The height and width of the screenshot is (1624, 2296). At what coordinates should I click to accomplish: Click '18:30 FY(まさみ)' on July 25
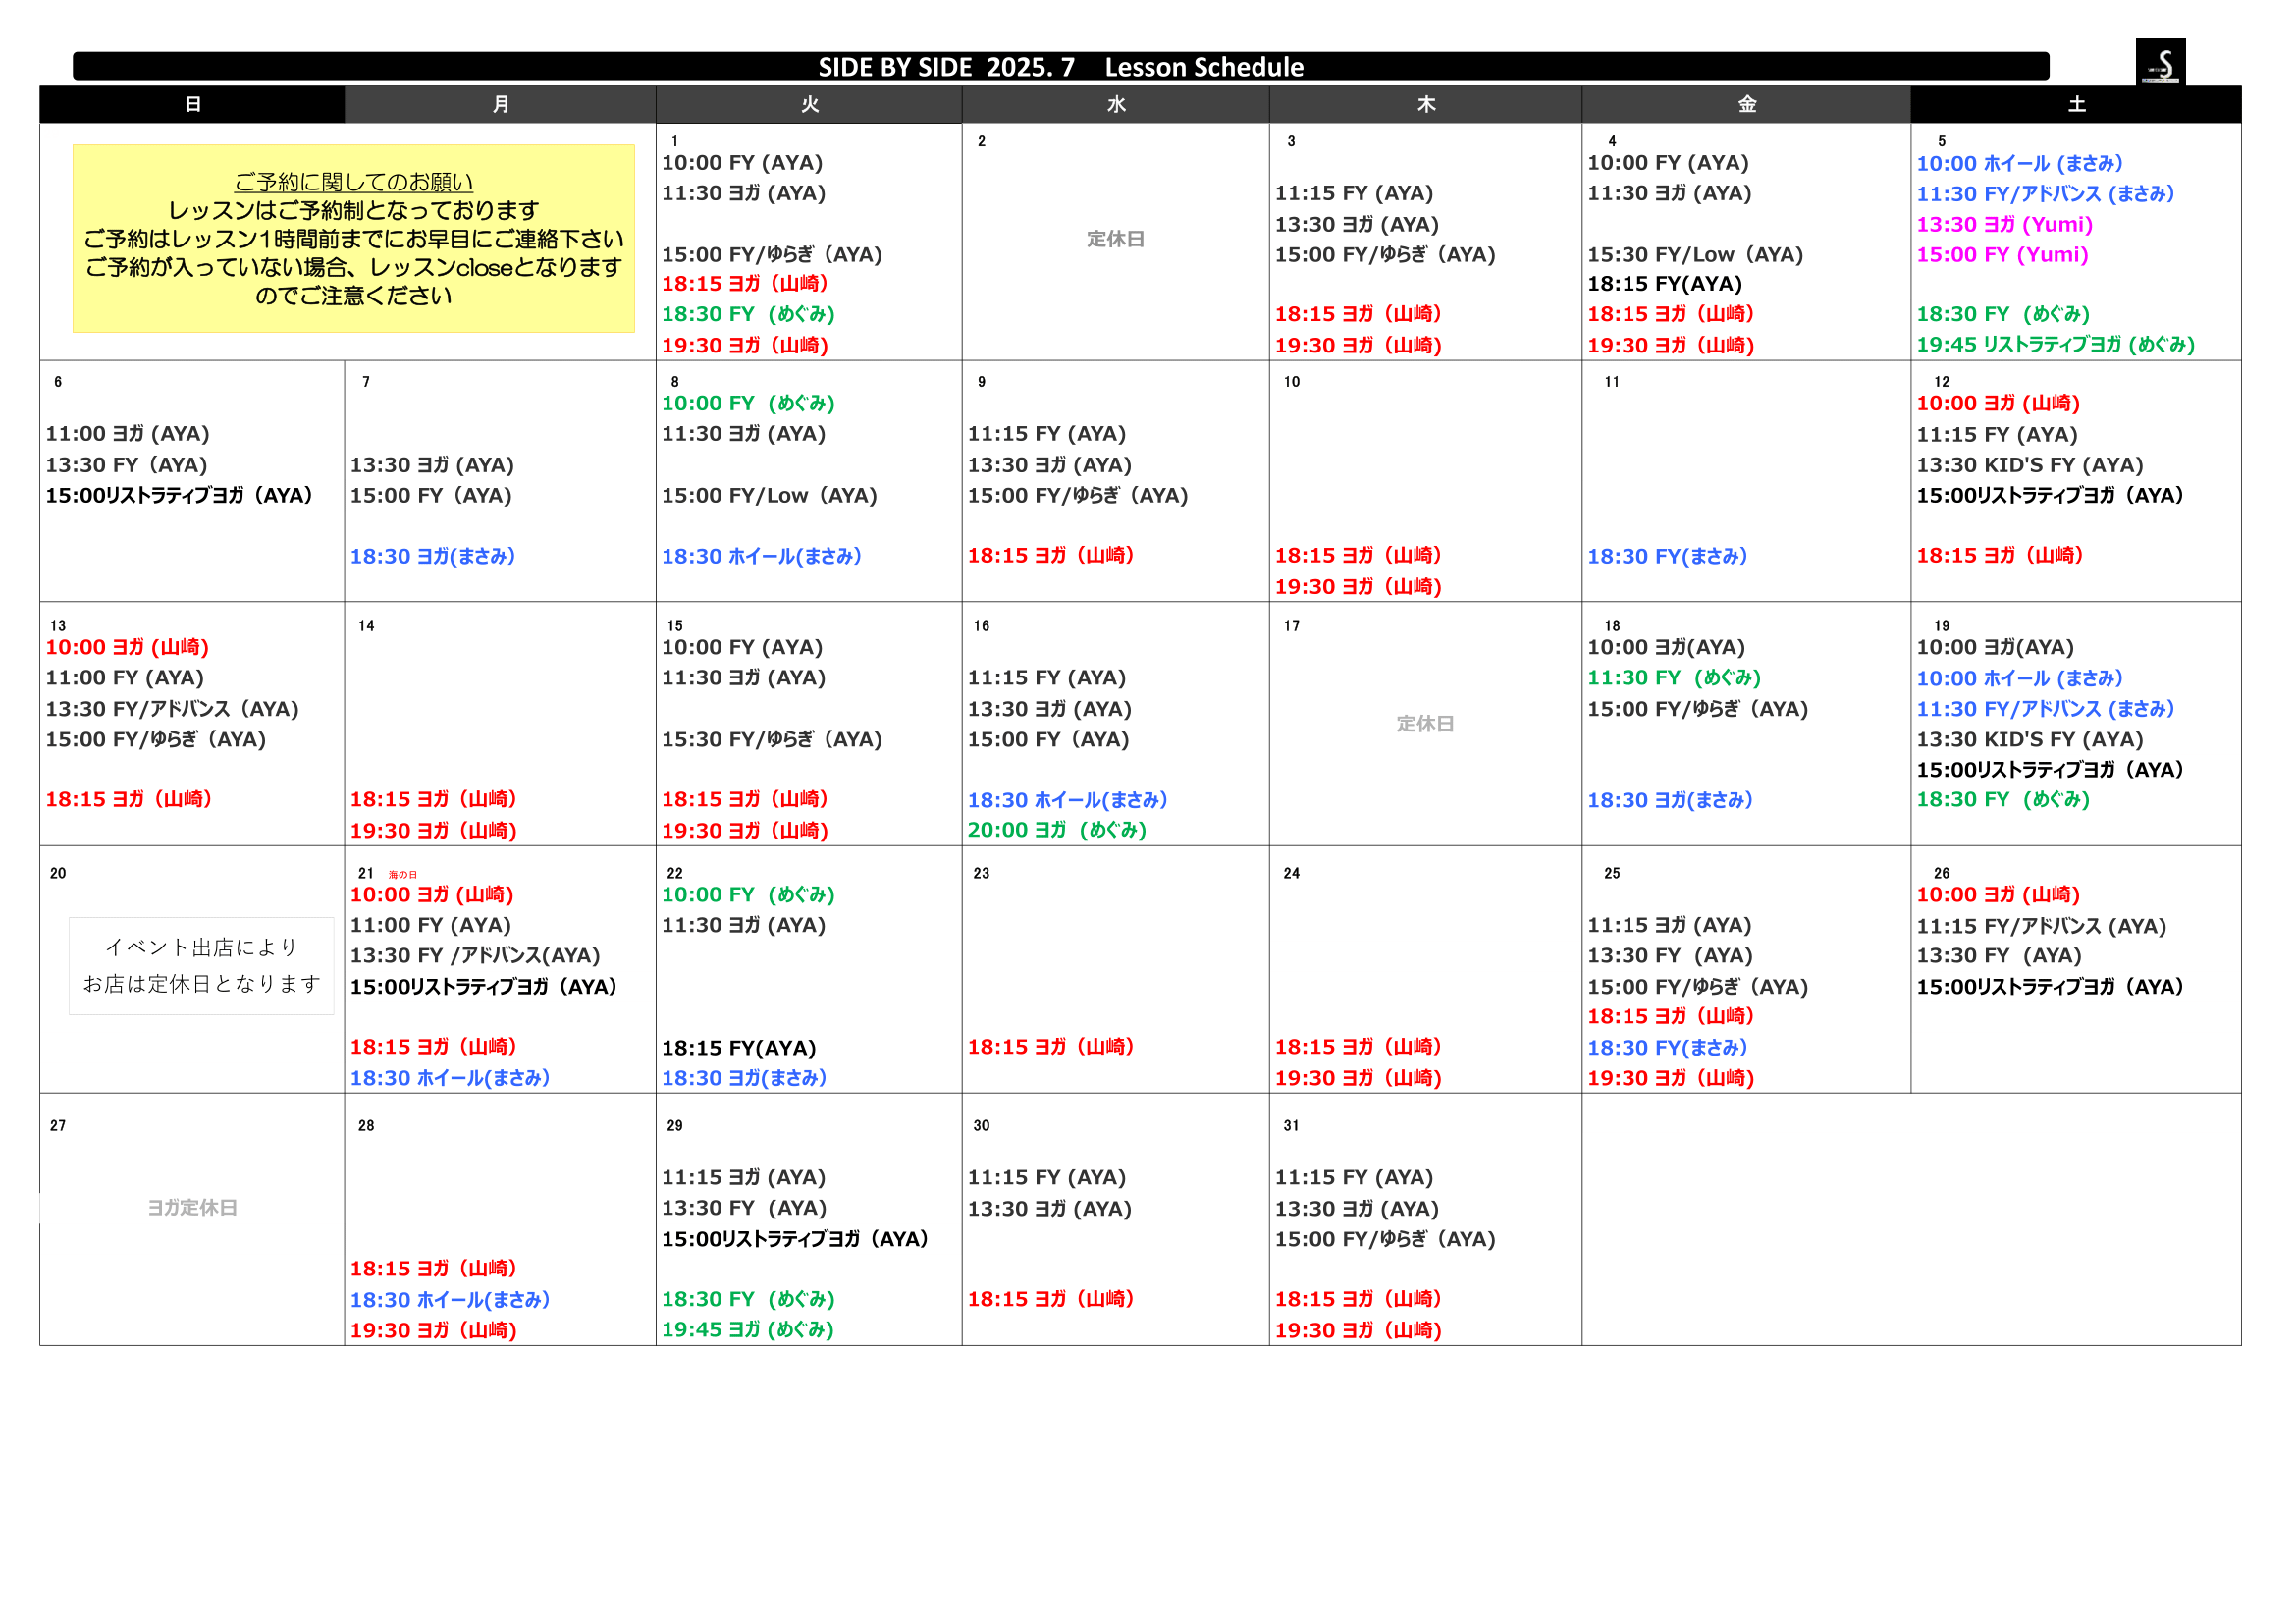coord(1667,1047)
